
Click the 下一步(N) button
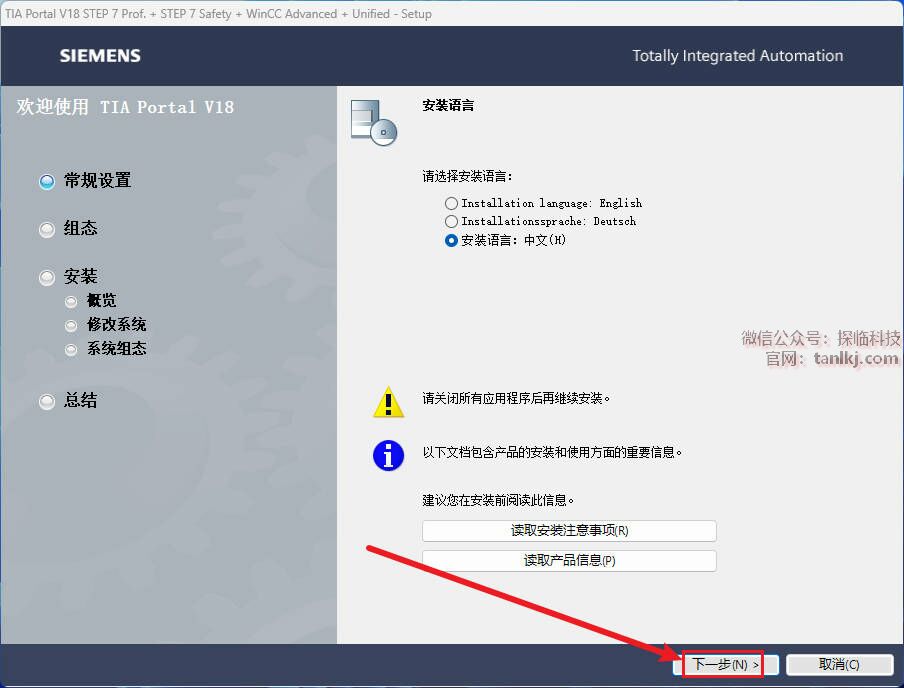(725, 664)
